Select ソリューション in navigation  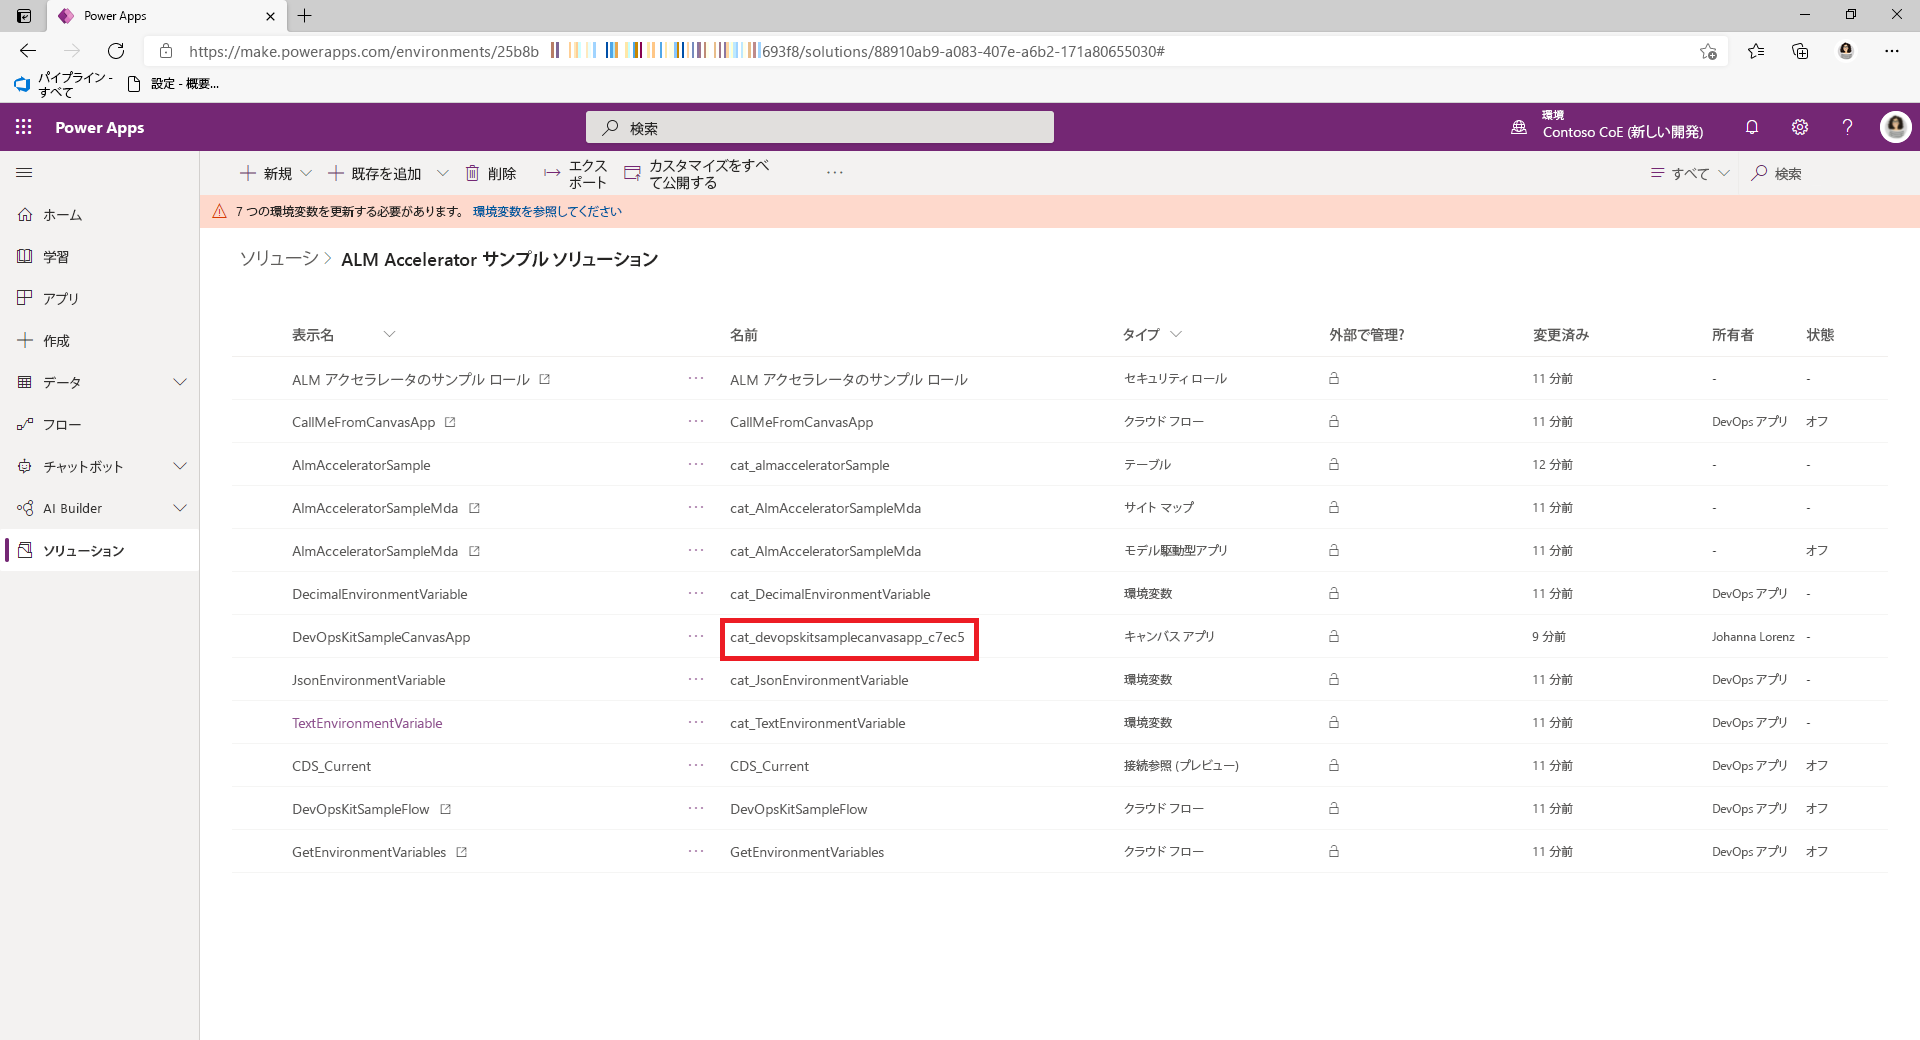(100, 551)
